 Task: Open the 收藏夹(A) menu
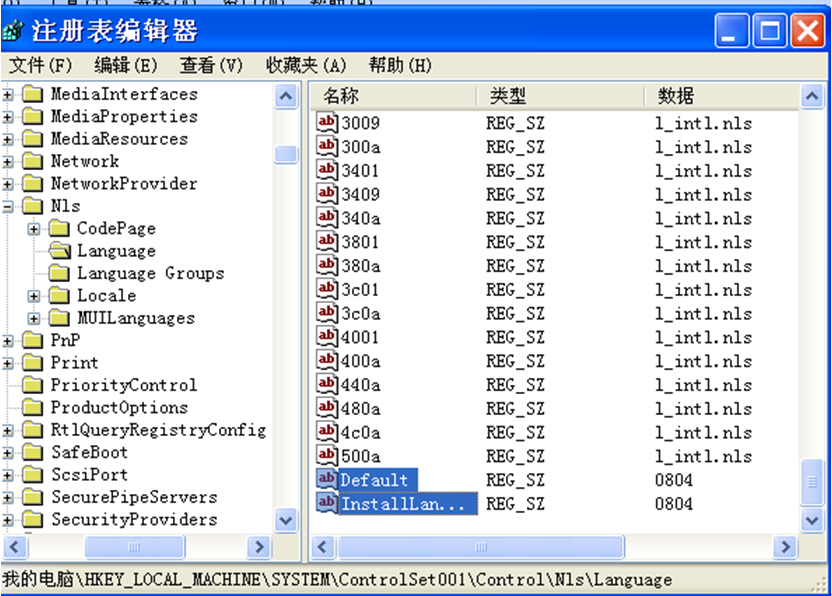coord(305,65)
